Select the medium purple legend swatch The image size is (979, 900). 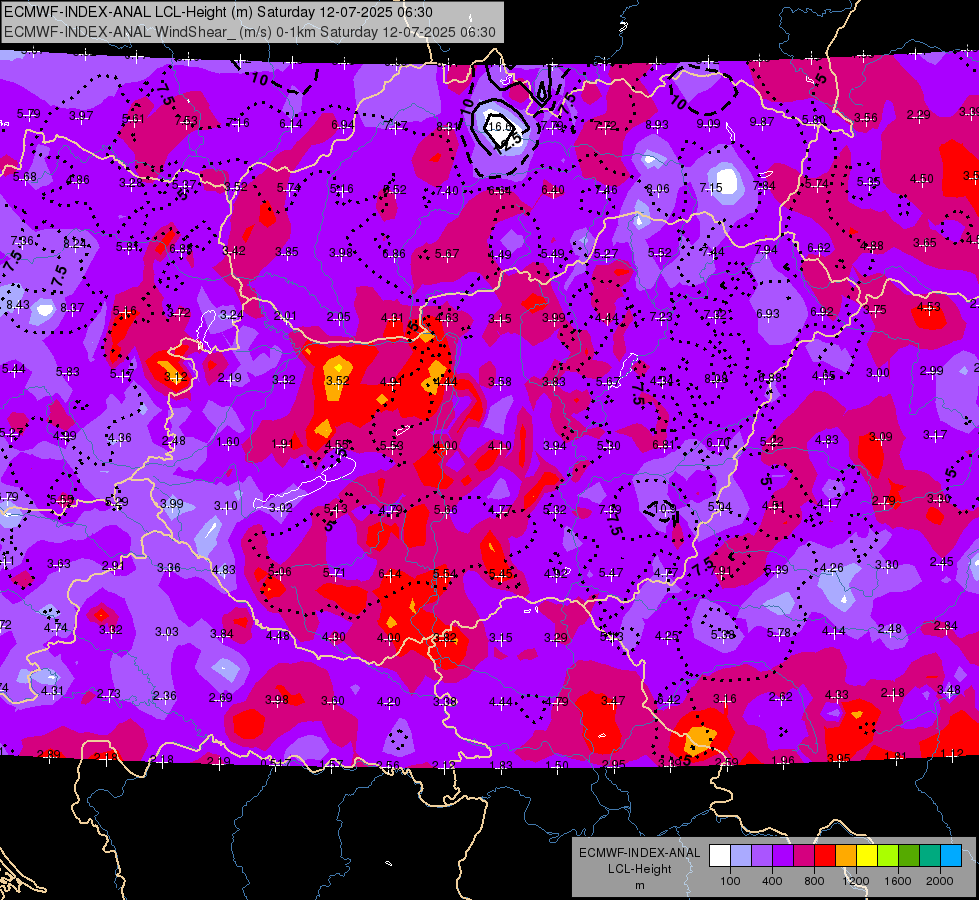[x=762, y=855]
